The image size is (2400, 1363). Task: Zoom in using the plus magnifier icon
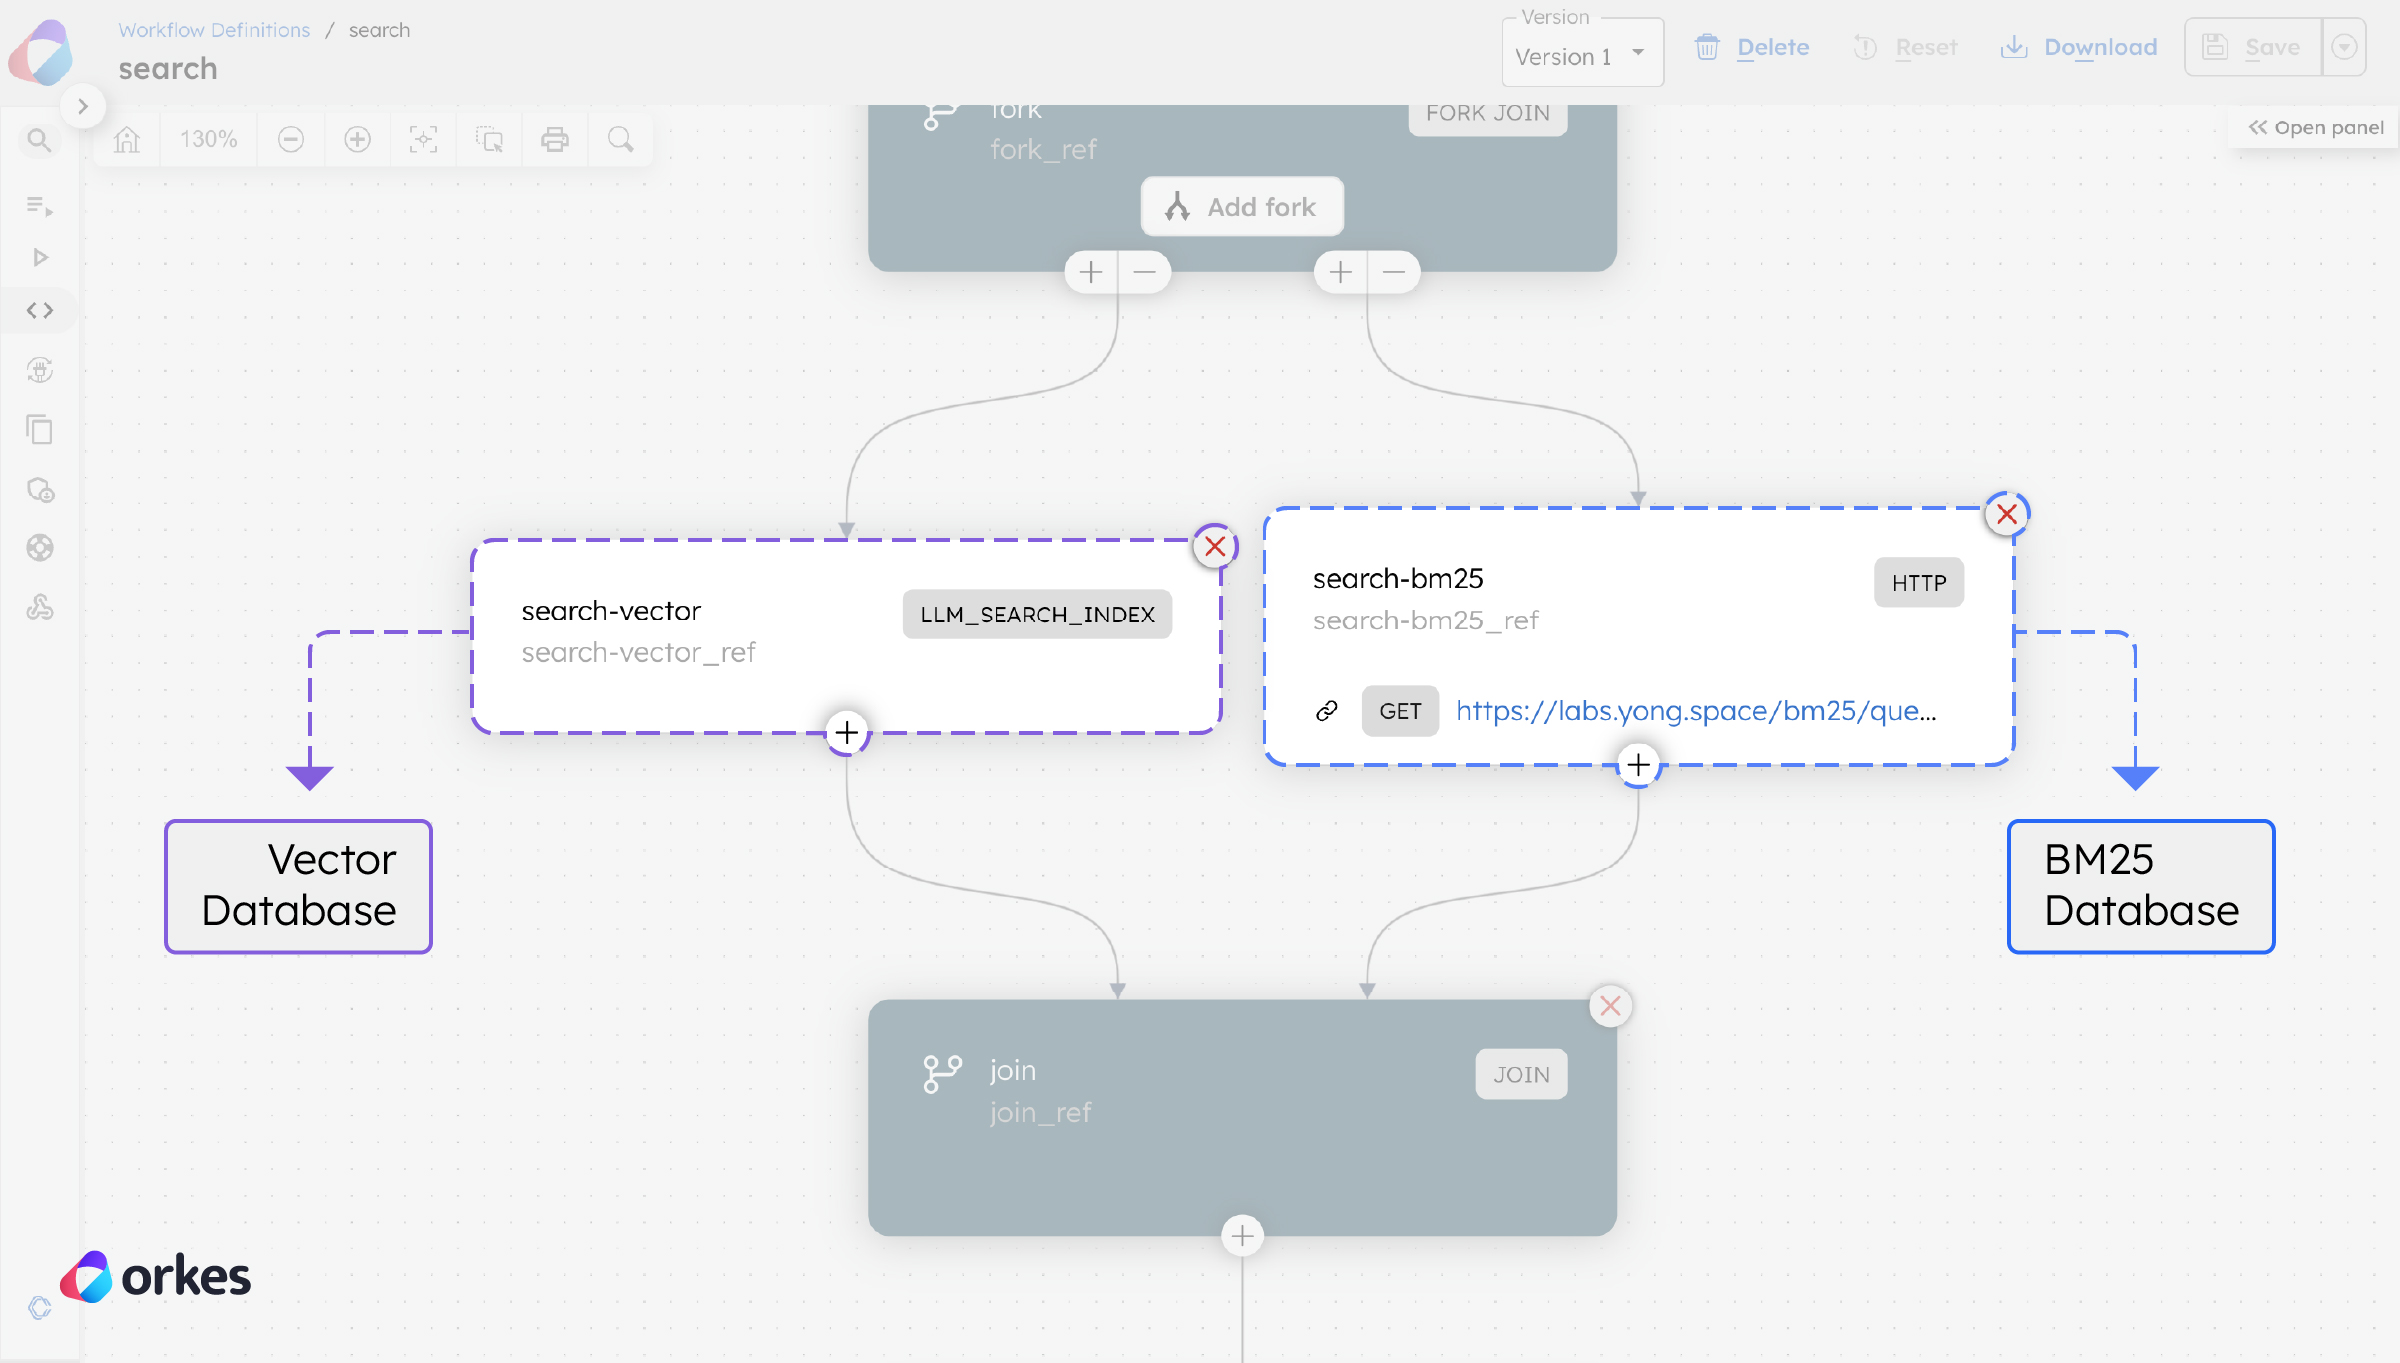(x=356, y=139)
